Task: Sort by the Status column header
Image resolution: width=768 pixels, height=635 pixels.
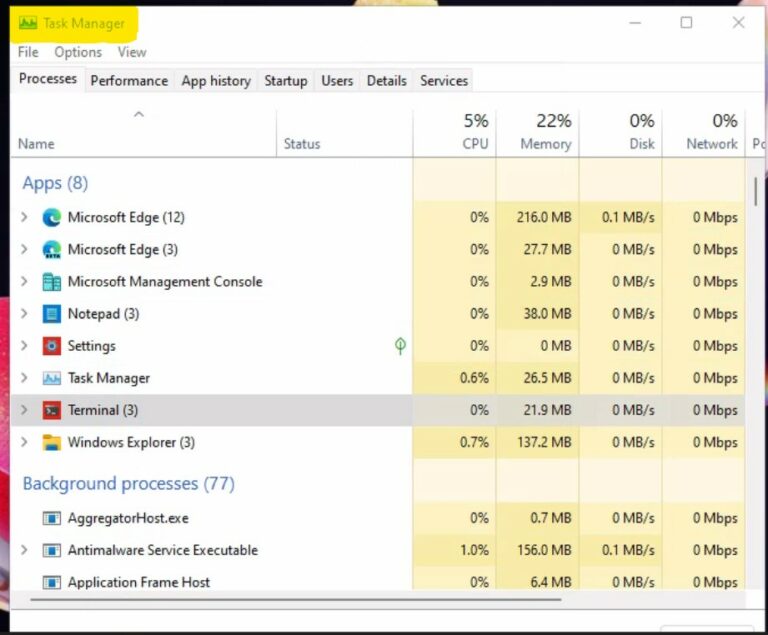Action: coord(344,133)
